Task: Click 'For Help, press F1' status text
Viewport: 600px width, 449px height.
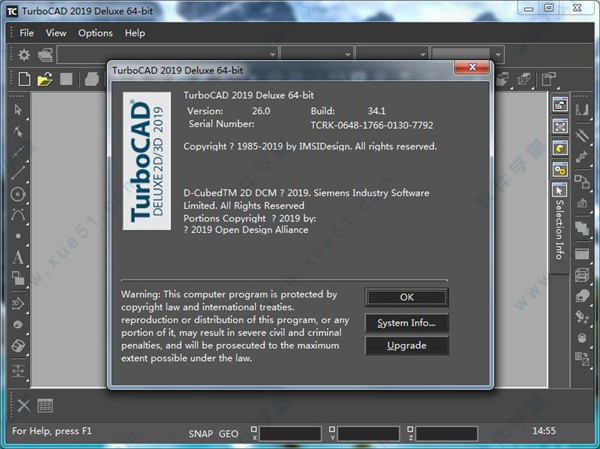Action: (52, 431)
